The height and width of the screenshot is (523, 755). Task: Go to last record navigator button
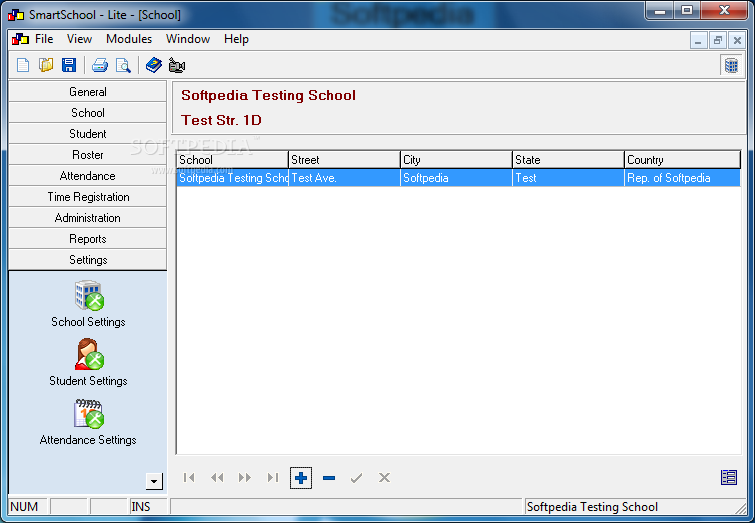pos(273,478)
